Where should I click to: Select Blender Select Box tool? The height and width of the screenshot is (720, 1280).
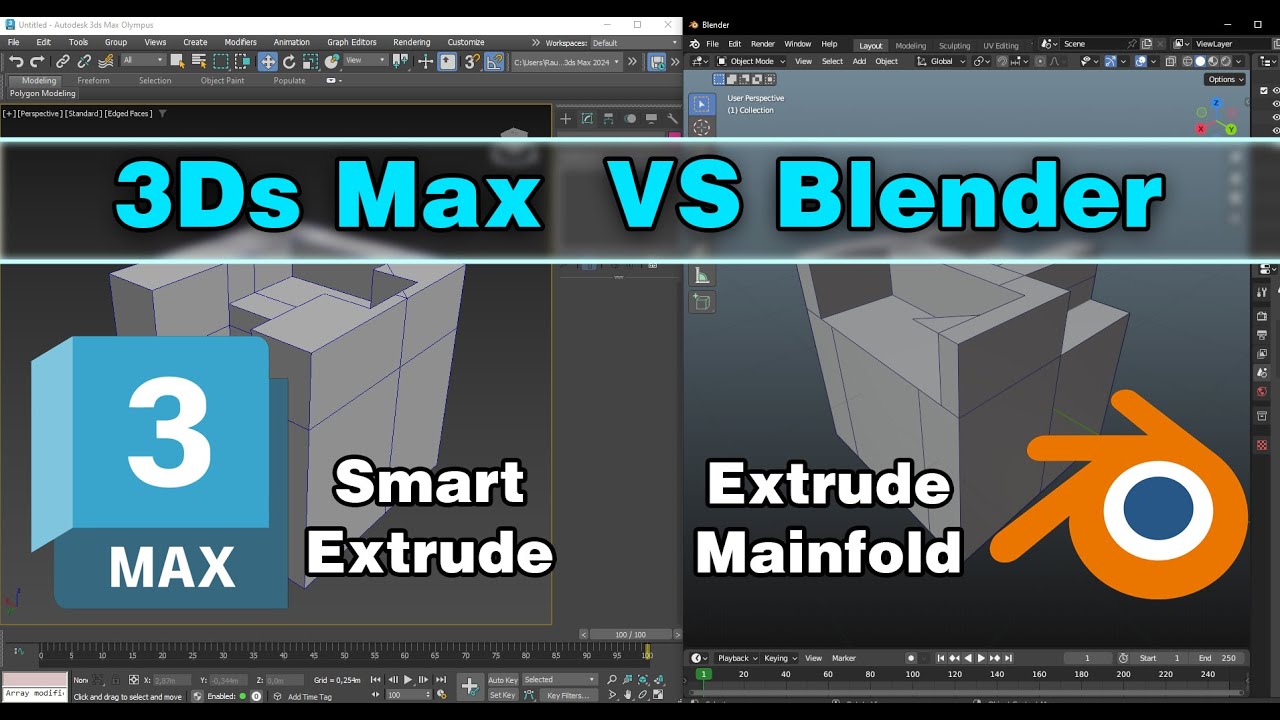click(x=702, y=104)
